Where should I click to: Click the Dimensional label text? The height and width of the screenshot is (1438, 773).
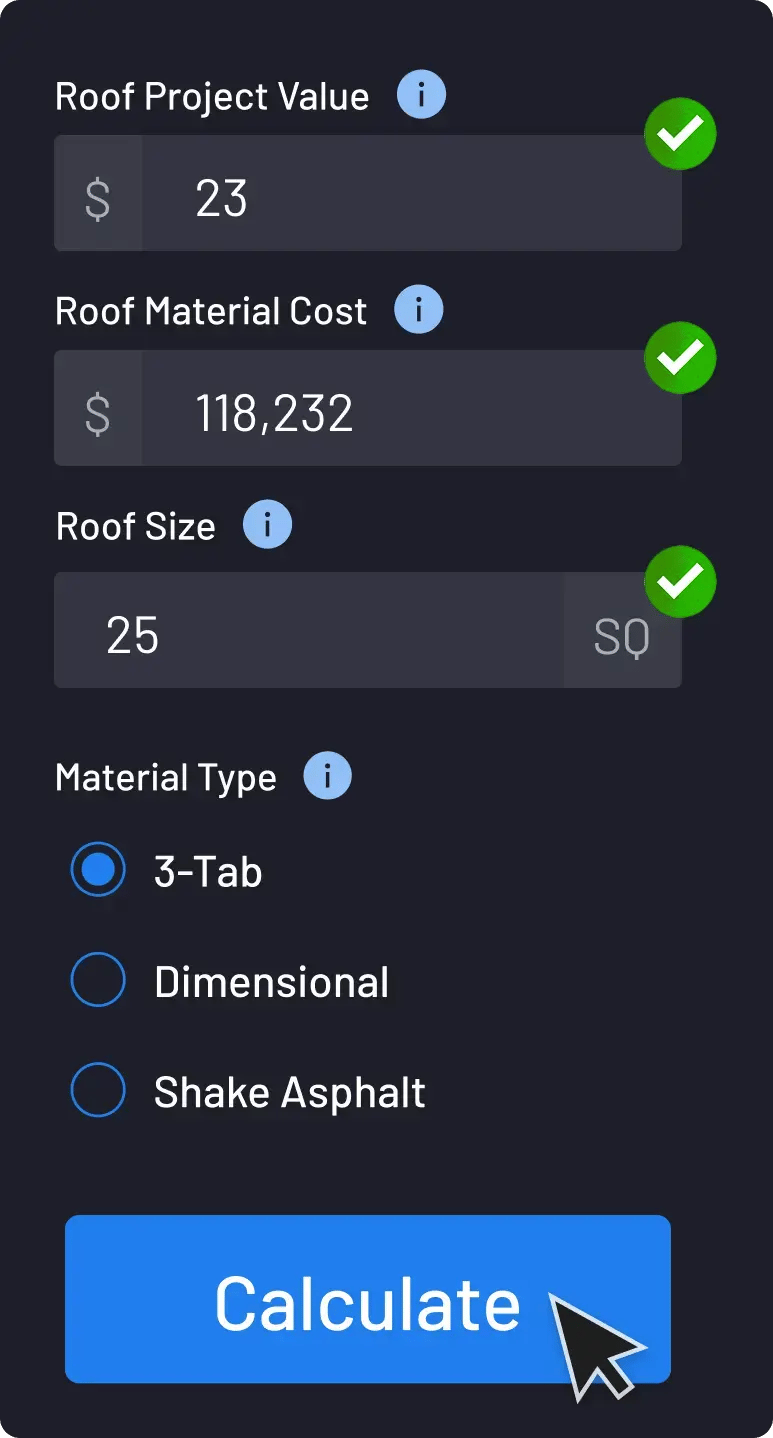pyautogui.click(x=271, y=982)
